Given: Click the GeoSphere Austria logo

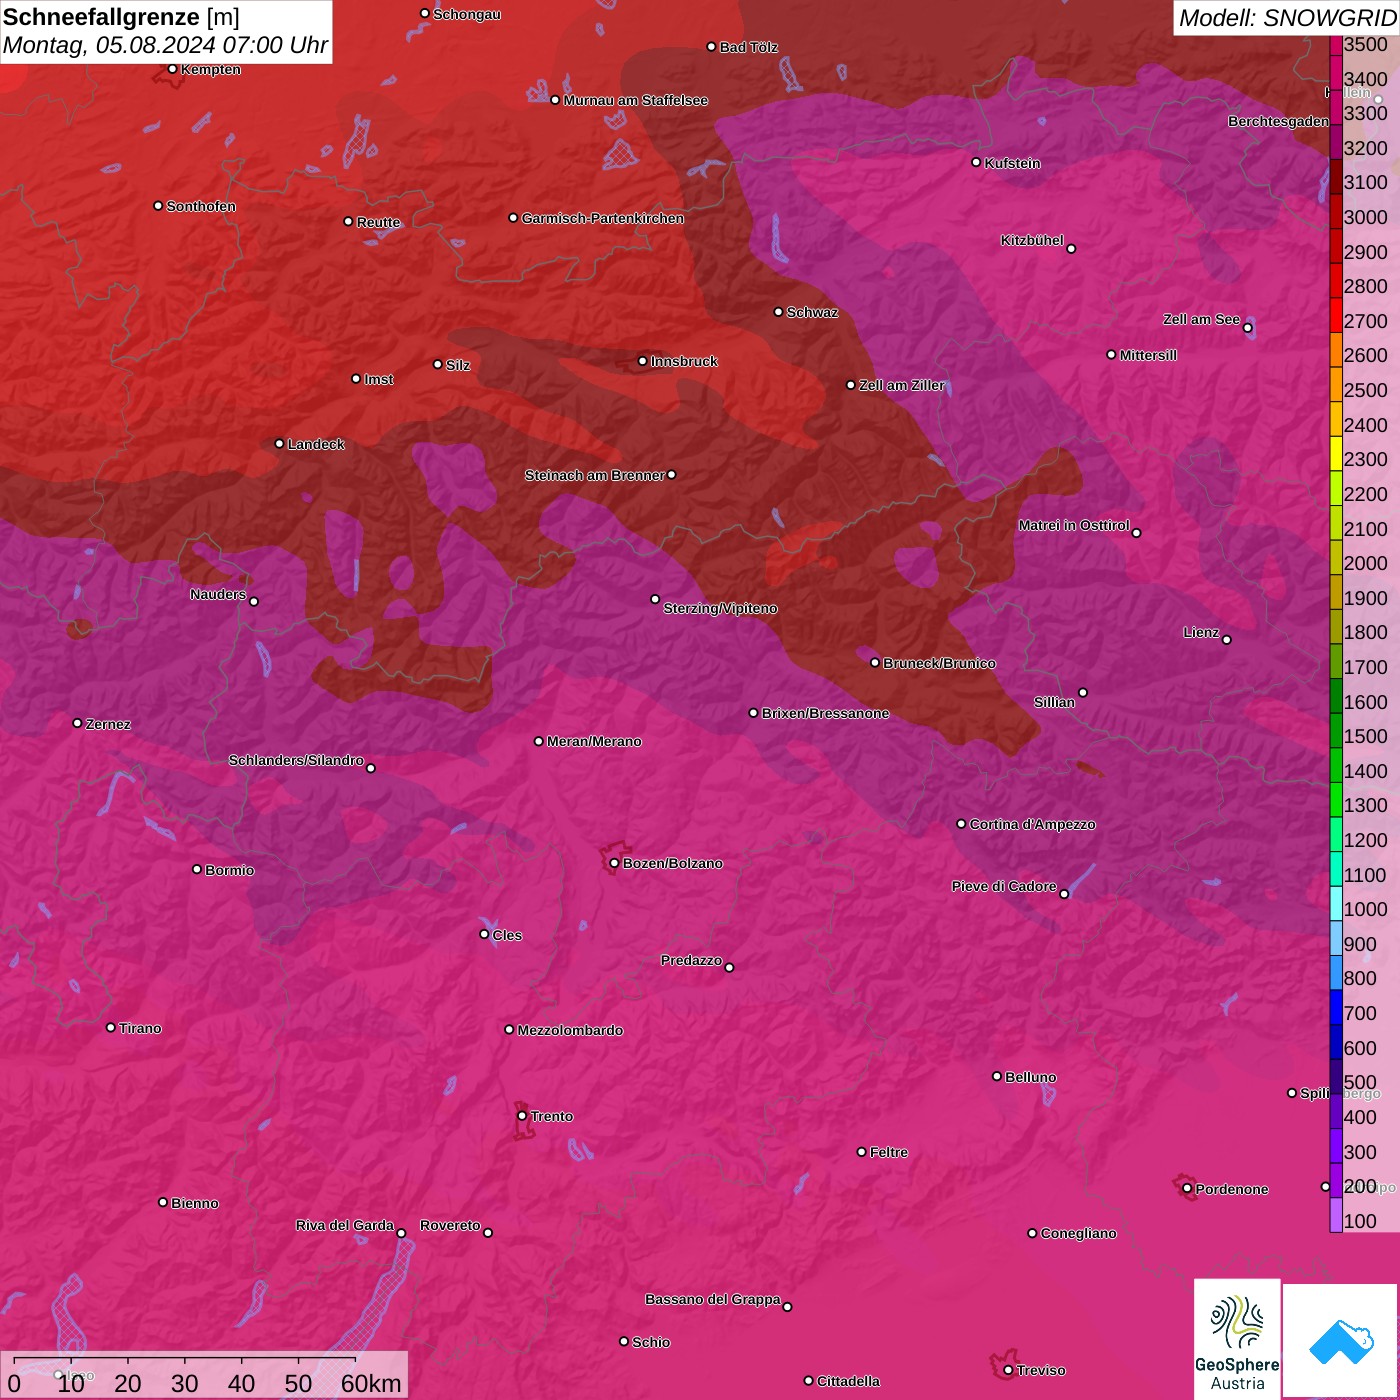Looking at the screenshot, I should click(x=1237, y=1337).
